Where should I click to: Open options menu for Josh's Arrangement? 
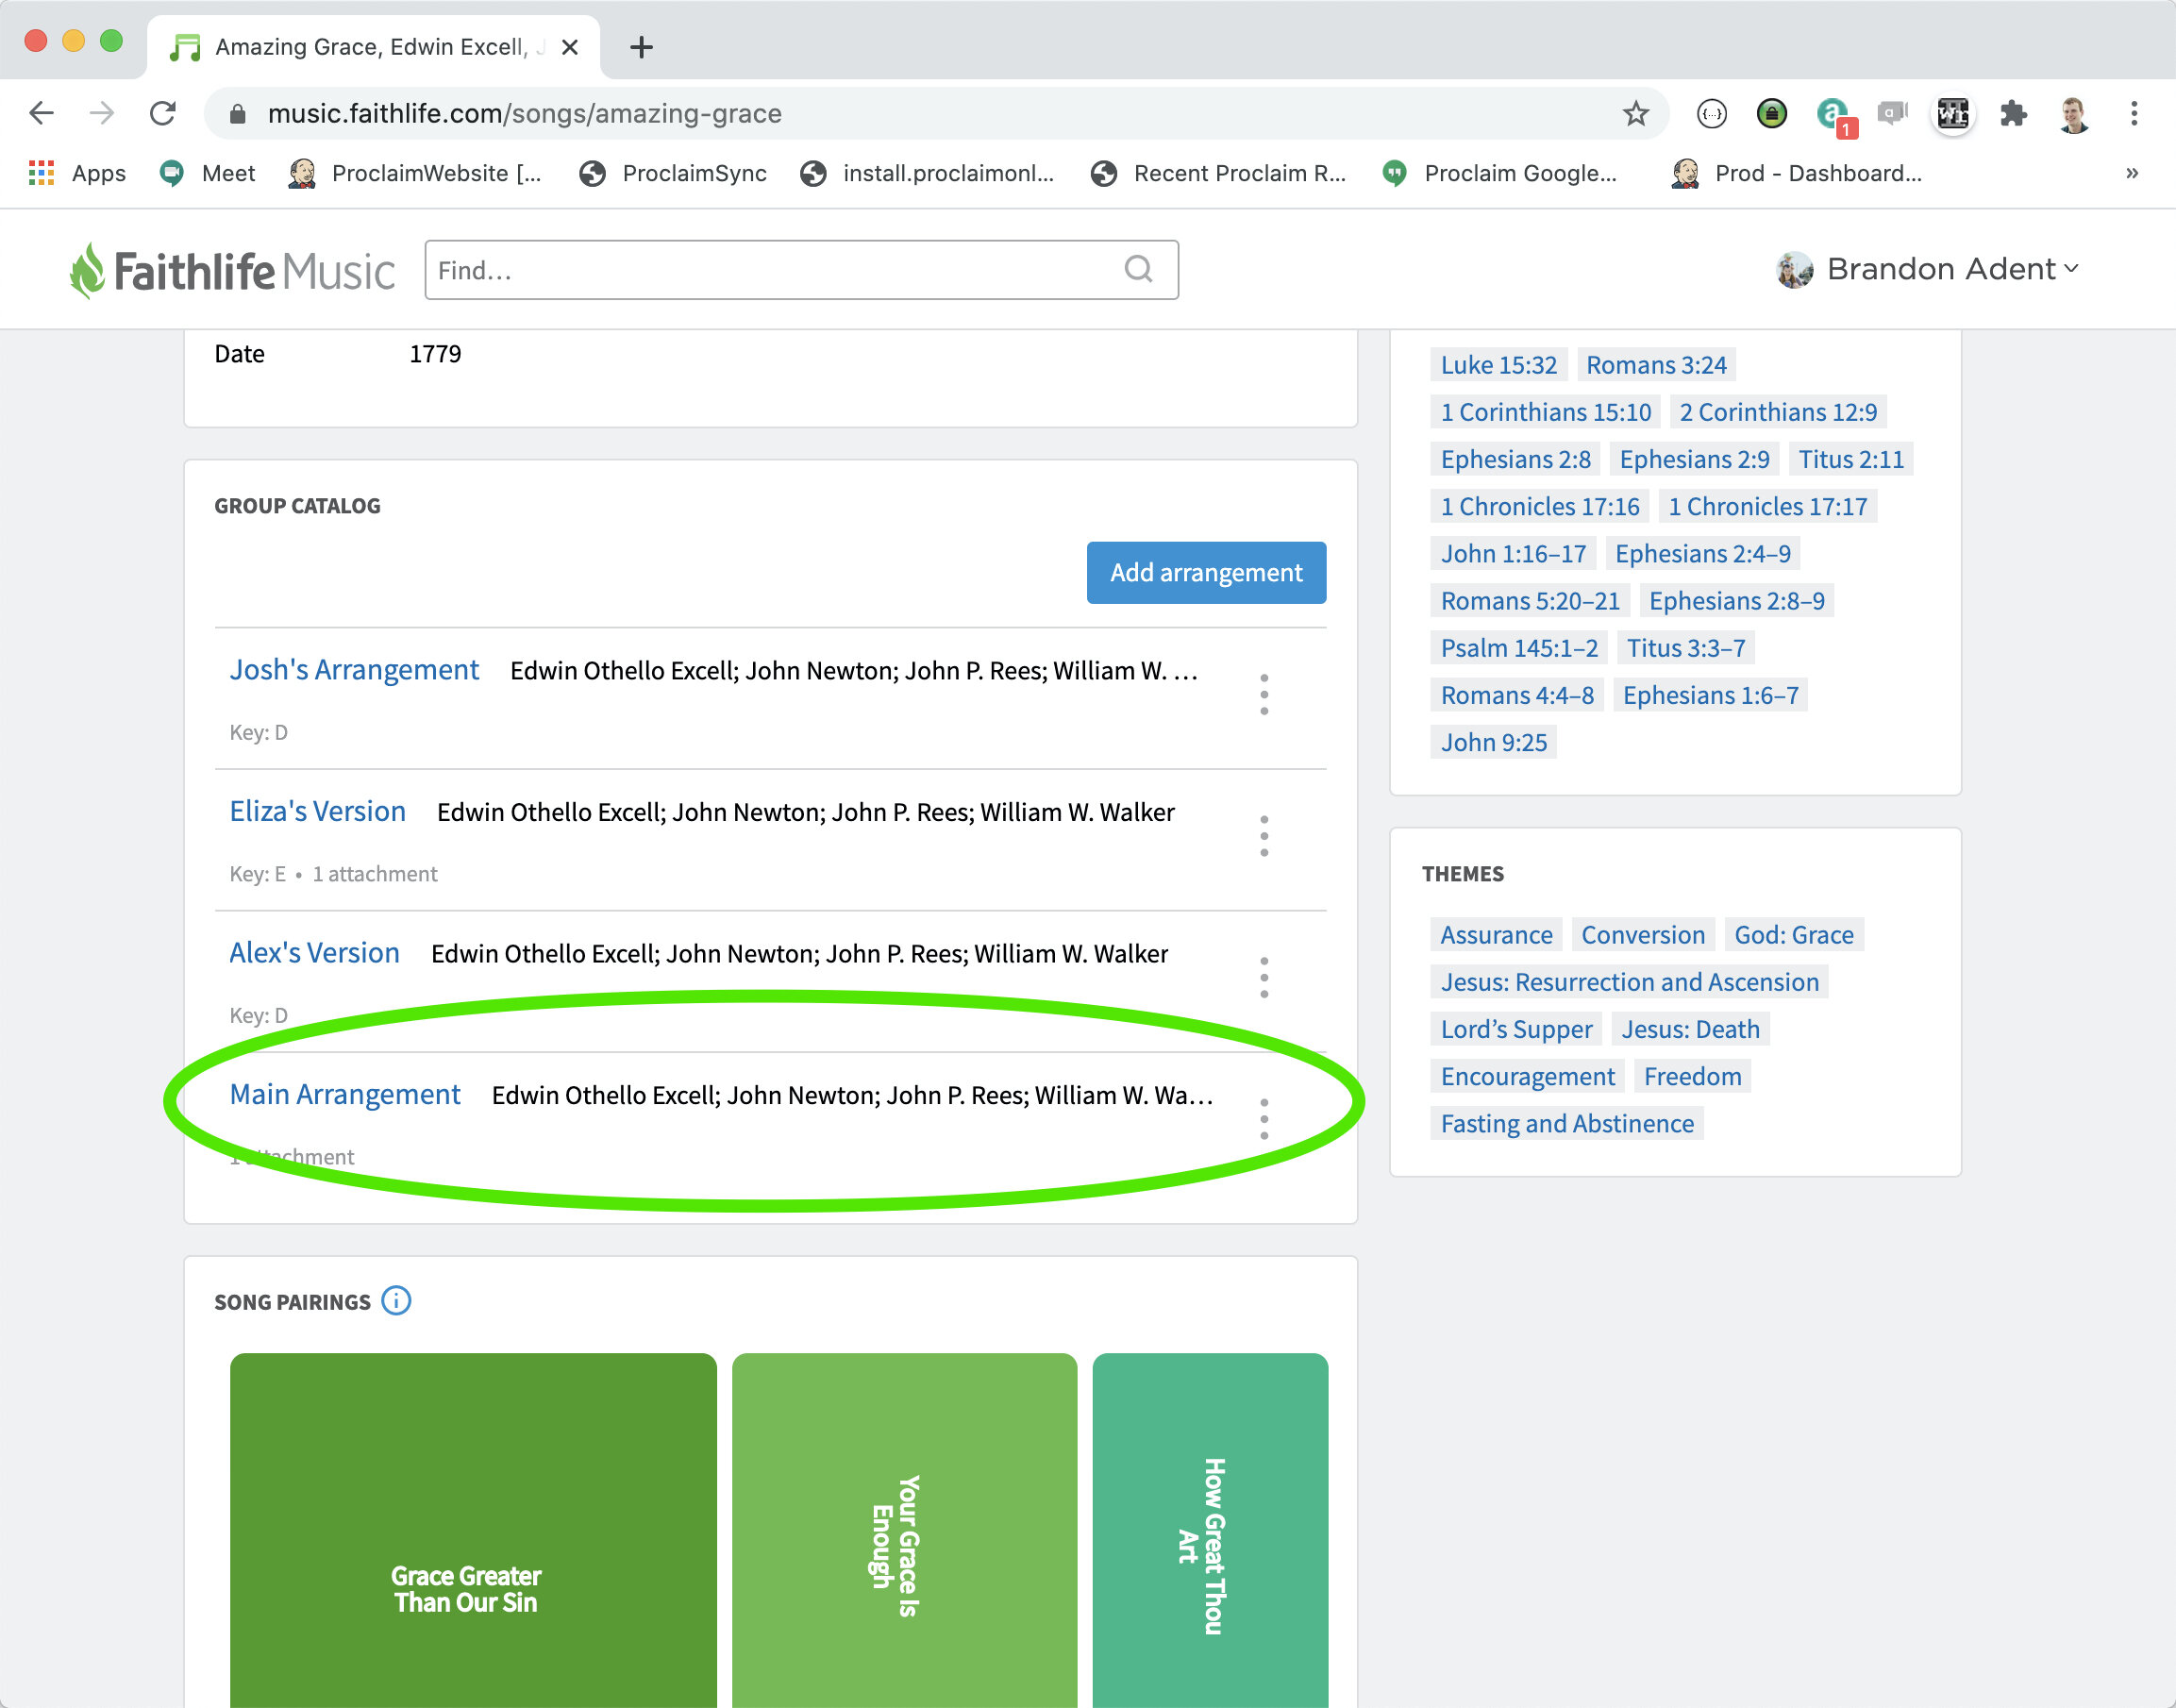coord(1264,694)
